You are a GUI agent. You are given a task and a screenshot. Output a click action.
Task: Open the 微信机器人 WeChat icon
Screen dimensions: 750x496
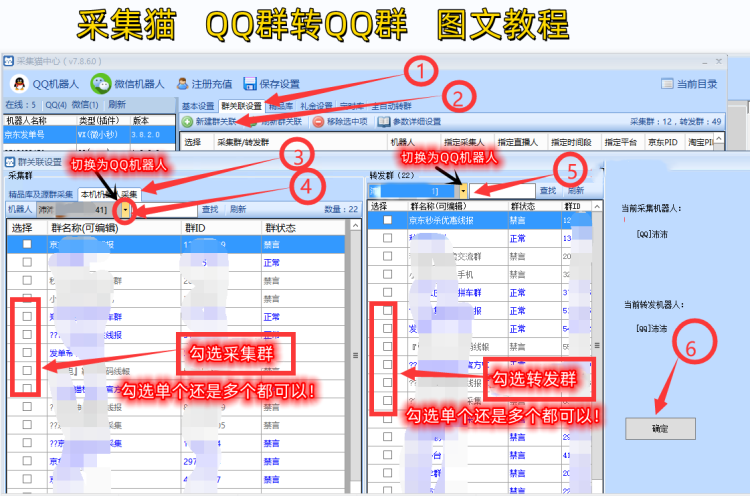[x=100, y=83]
